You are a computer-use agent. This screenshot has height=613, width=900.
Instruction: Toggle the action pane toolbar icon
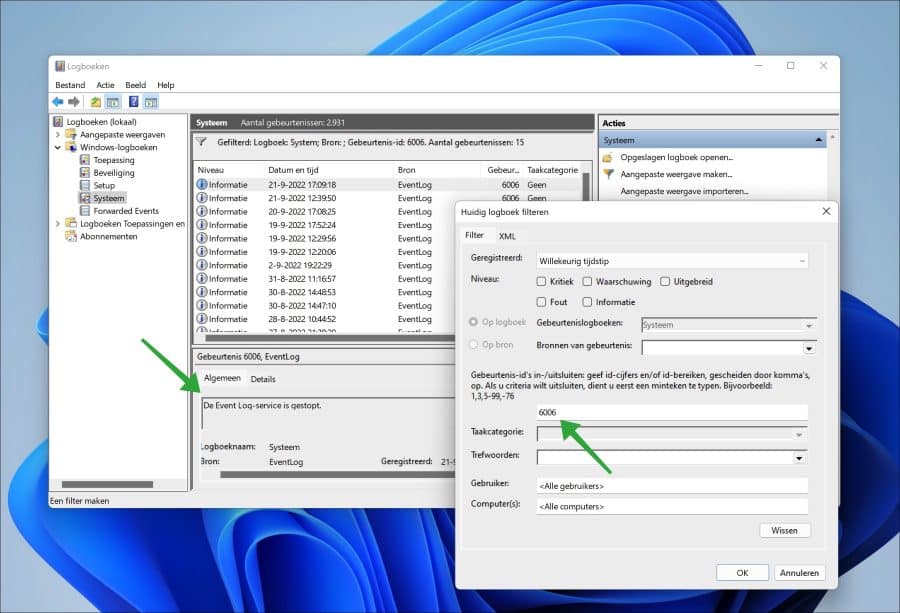point(151,102)
